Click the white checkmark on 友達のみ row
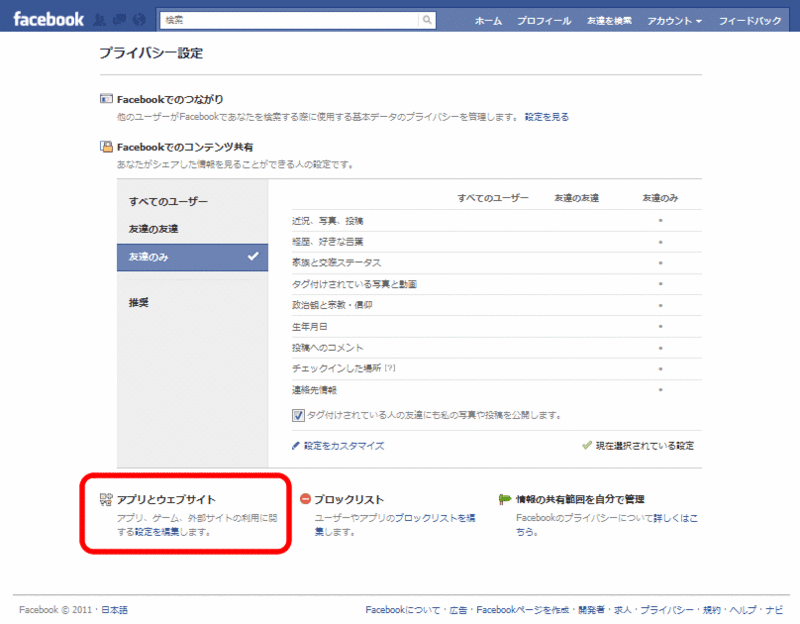 [253, 256]
